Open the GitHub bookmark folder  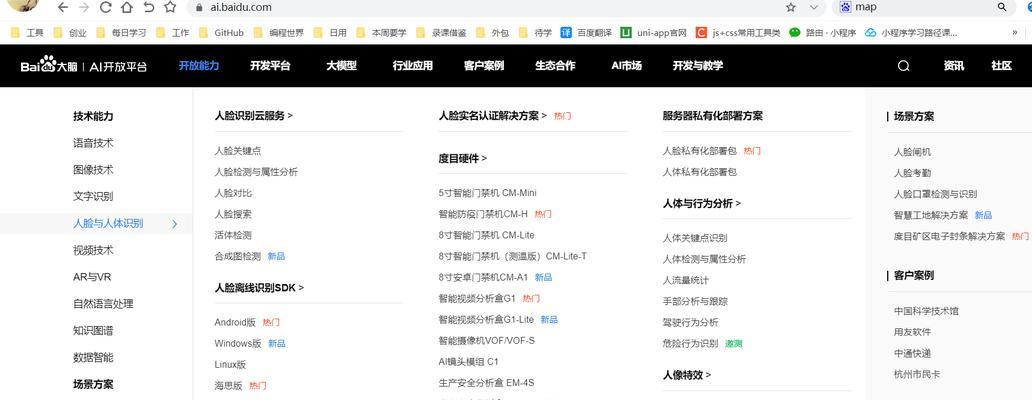tap(220, 32)
